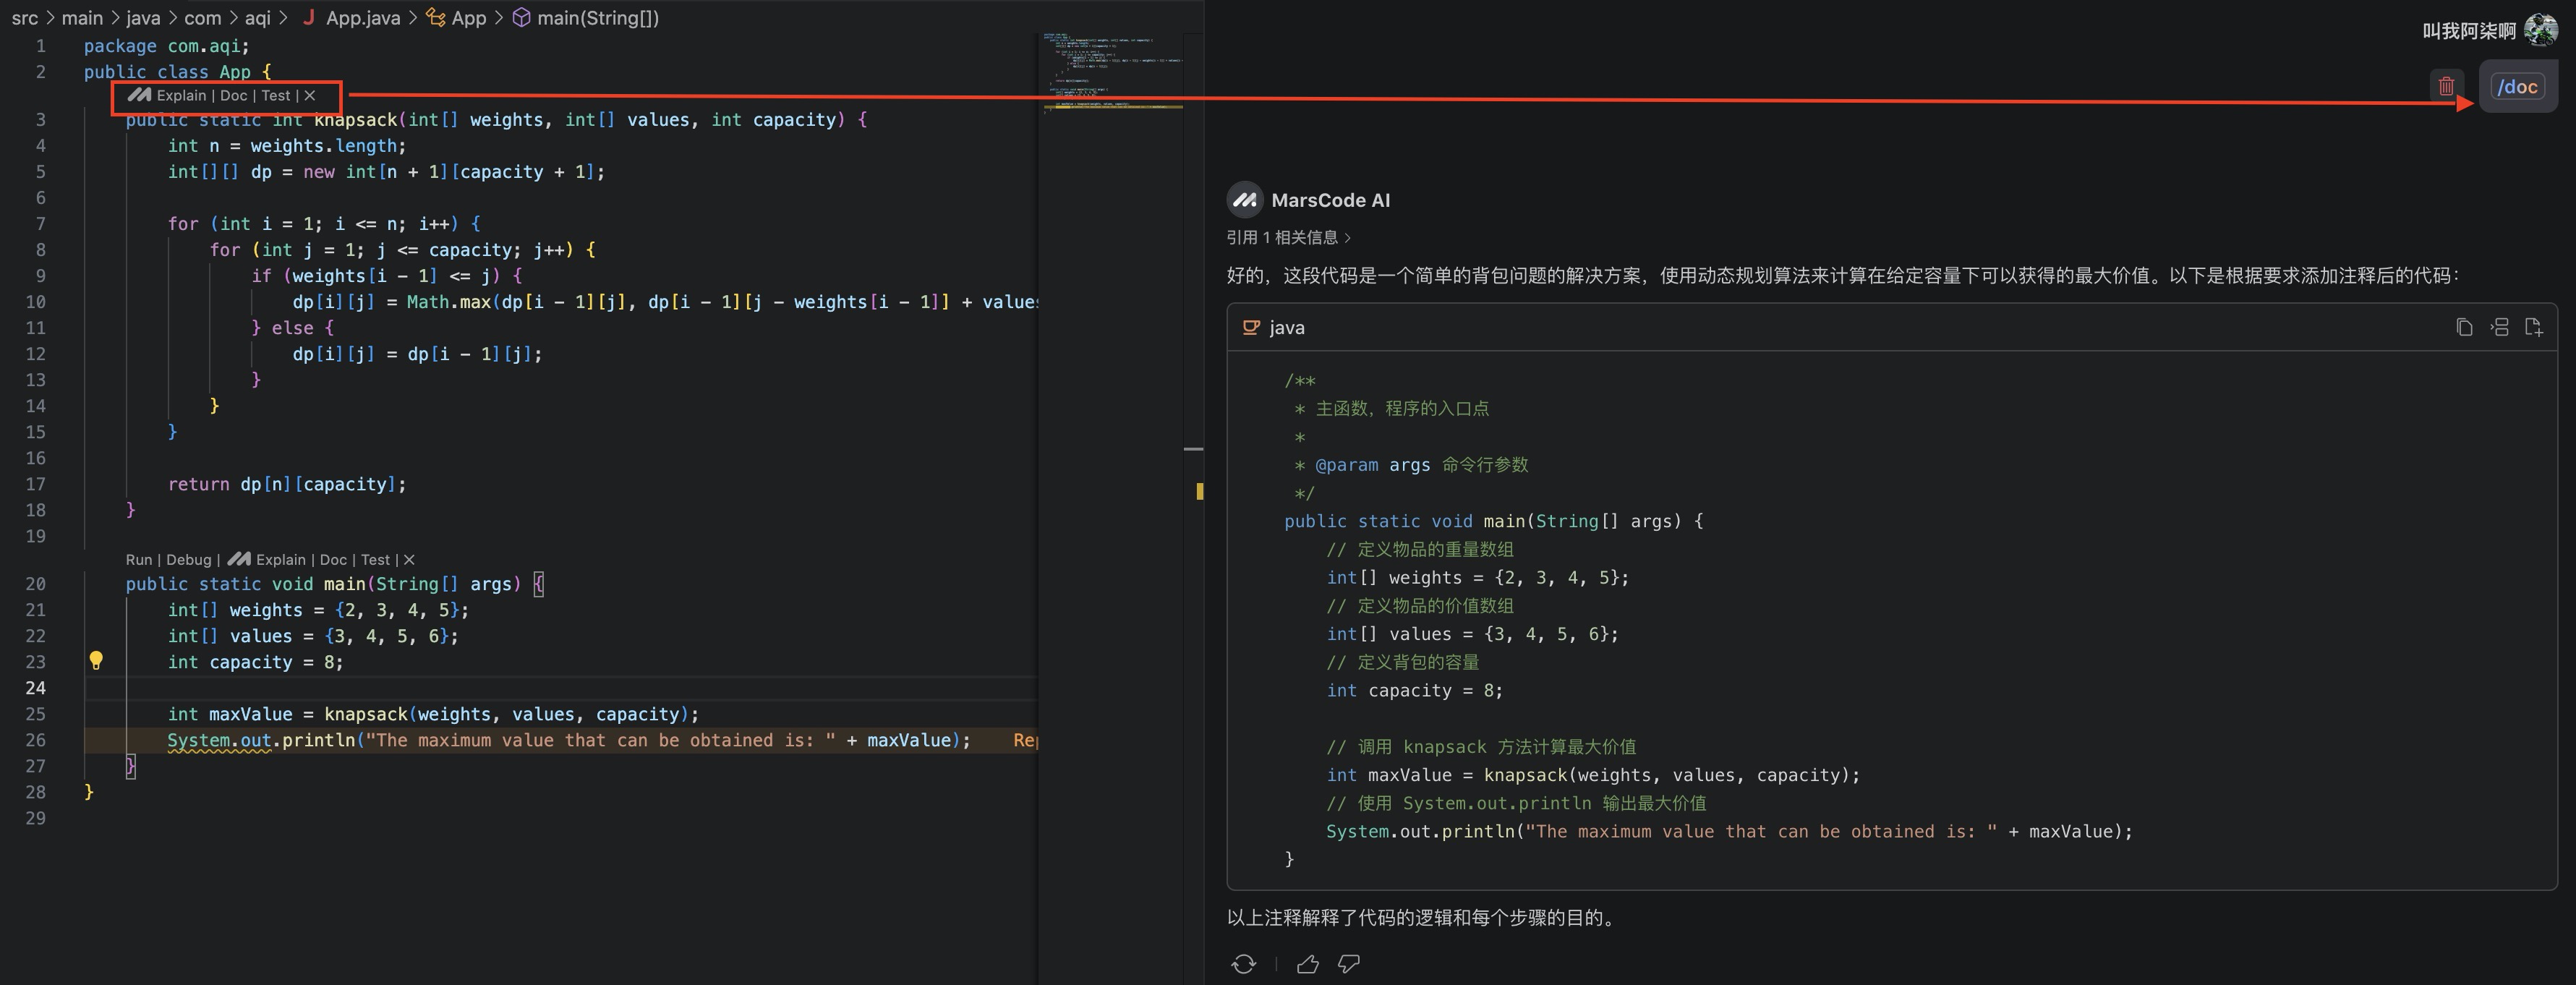The image size is (2576, 985).
Task: Click Doc above the knapsack method
Action: coord(233,95)
